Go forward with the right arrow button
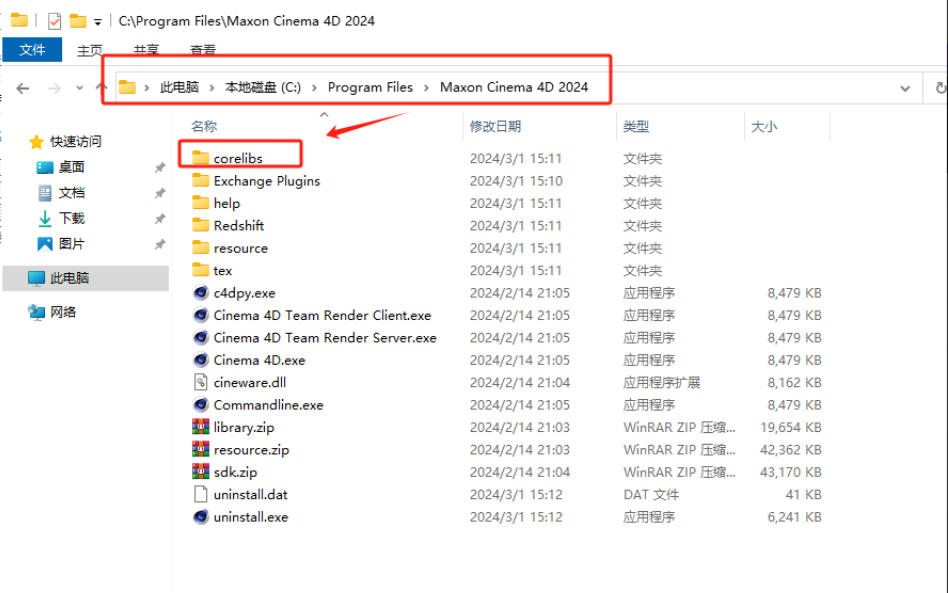This screenshot has width=948, height=593. 54,88
